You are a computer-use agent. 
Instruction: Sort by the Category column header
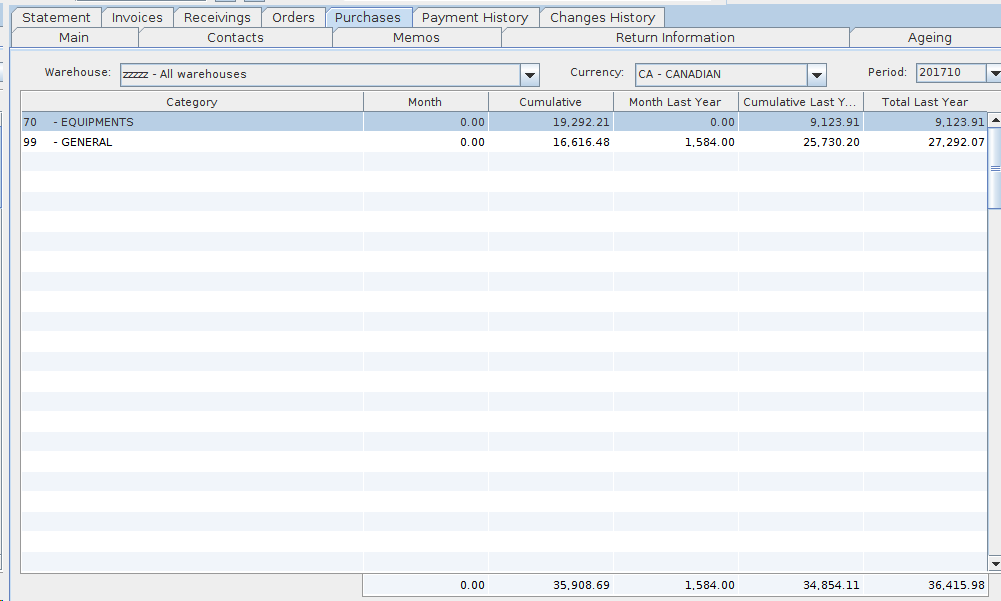click(192, 102)
